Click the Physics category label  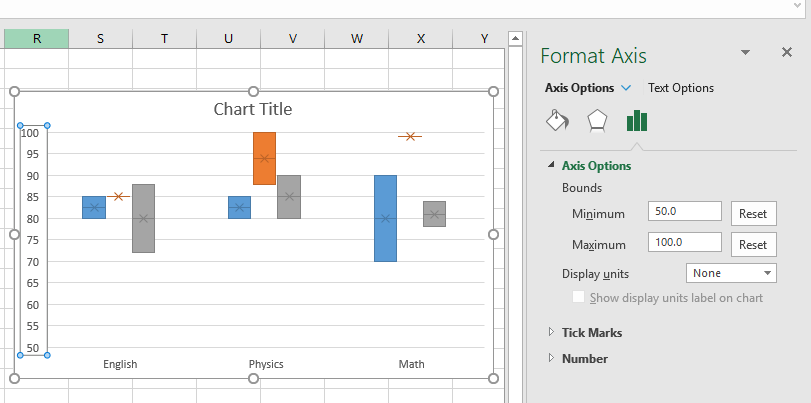coord(266,364)
